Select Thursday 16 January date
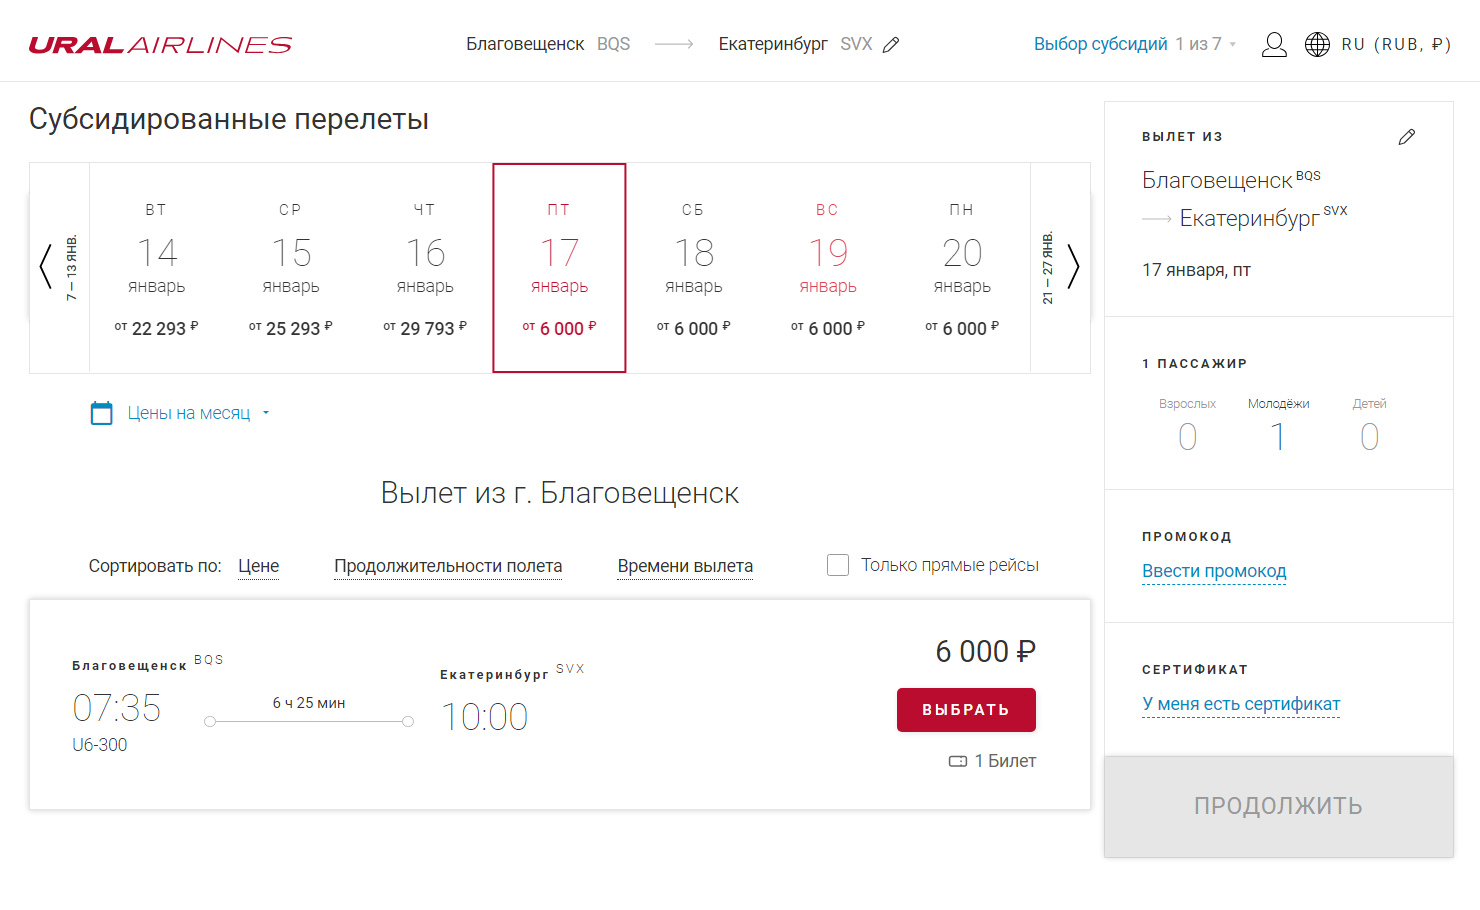The height and width of the screenshot is (910, 1480). (x=425, y=268)
